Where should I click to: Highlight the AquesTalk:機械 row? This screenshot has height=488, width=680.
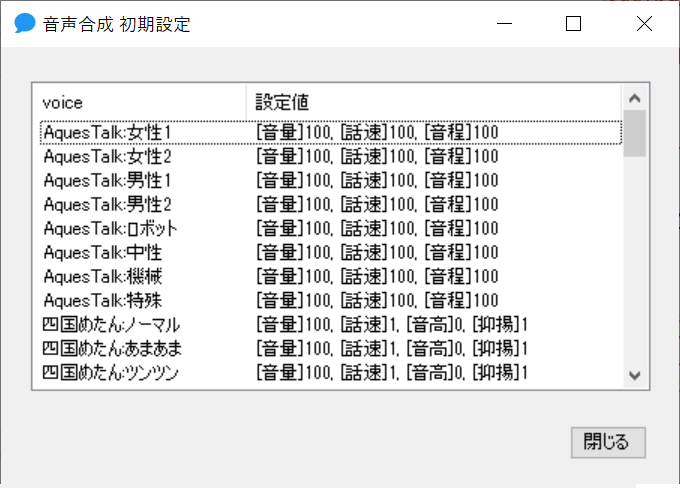click(102, 276)
